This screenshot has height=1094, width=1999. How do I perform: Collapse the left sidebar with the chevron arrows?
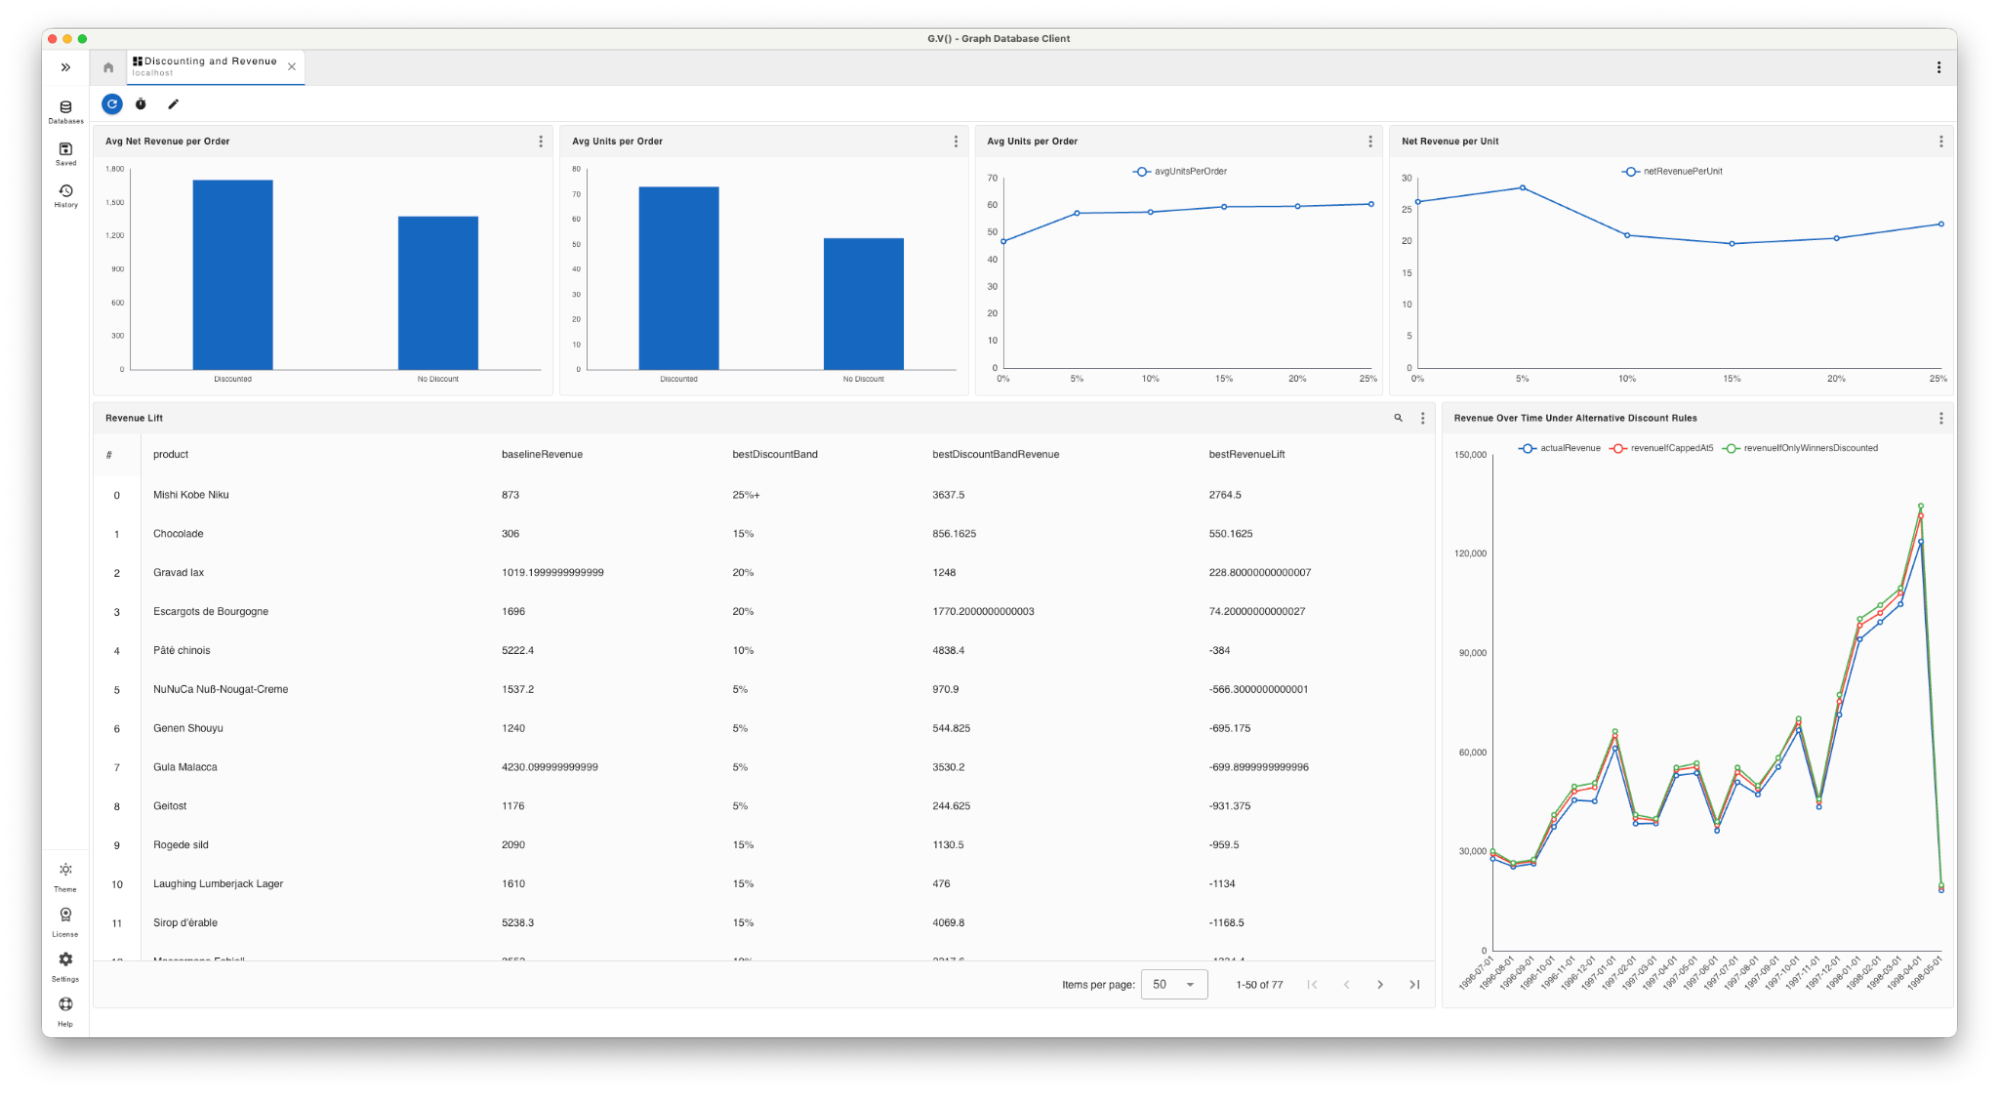pos(66,66)
